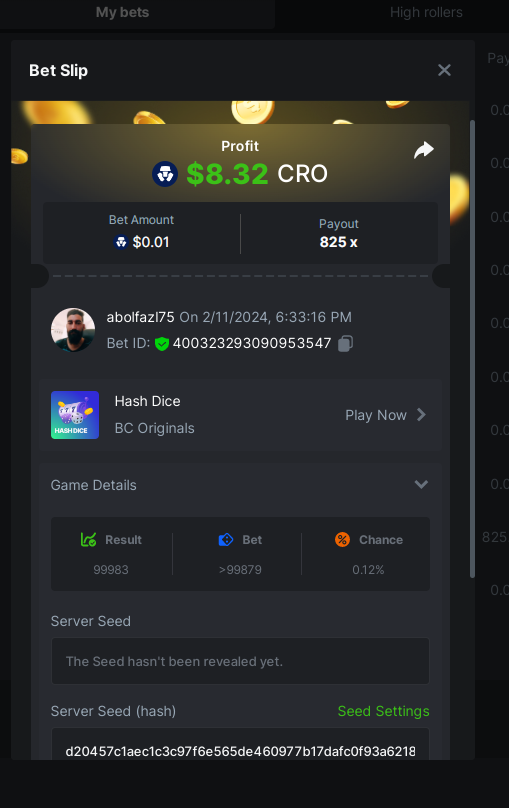Viewport: 509px width, 808px height.
Task: Click the unrevealed Server Seed field
Action: point(240,661)
